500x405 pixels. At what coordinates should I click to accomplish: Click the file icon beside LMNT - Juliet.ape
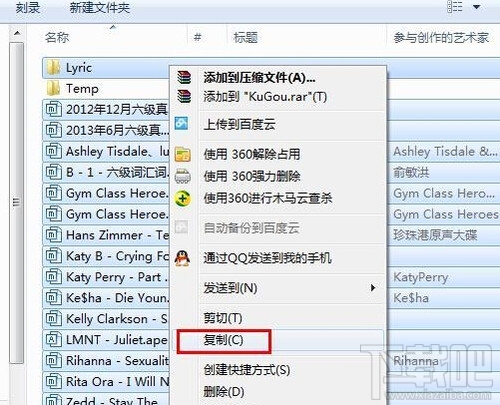pyautogui.click(x=54, y=340)
